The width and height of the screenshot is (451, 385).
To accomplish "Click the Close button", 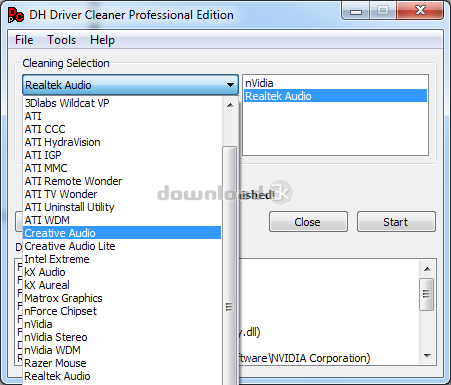I will coord(308,222).
